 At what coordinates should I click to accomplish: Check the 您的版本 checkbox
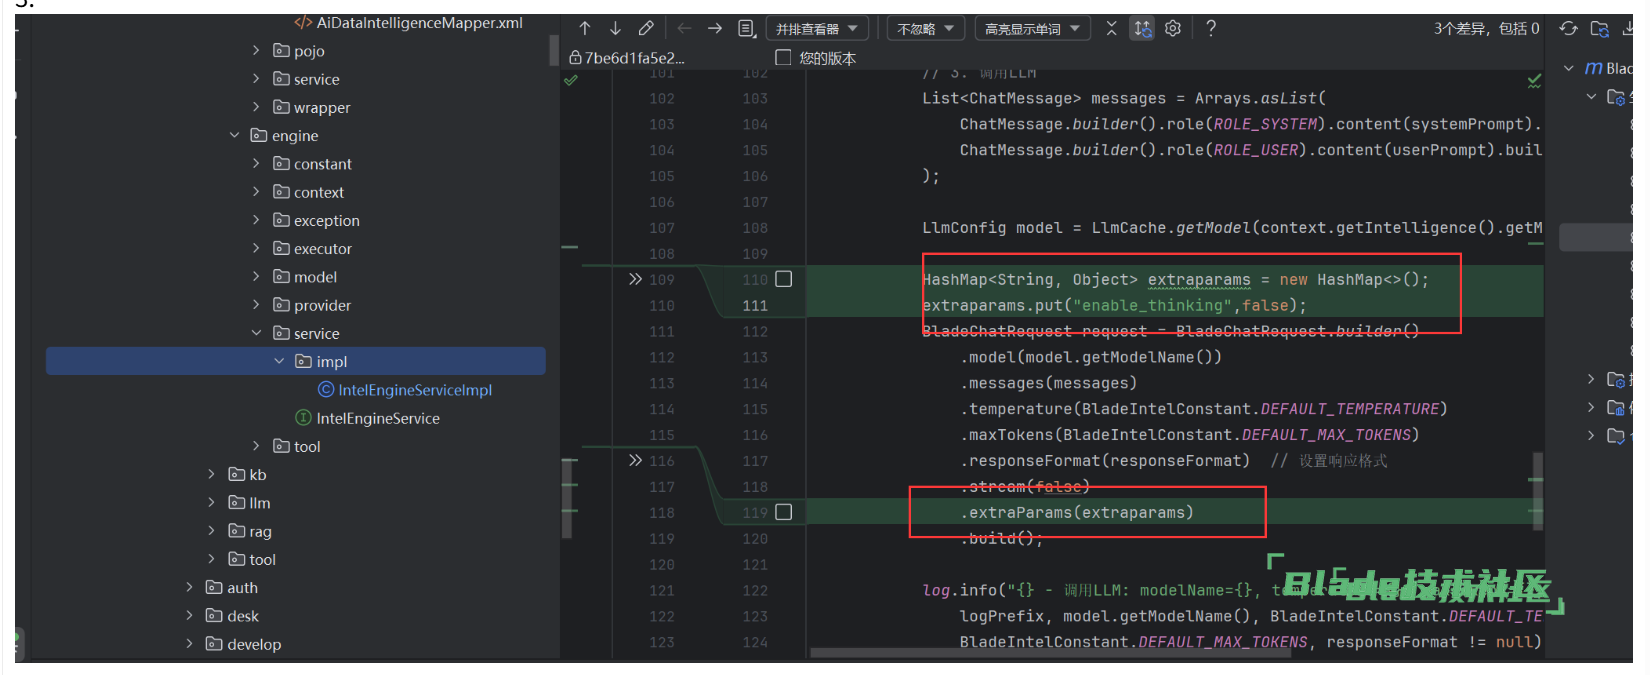click(x=783, y=58)
